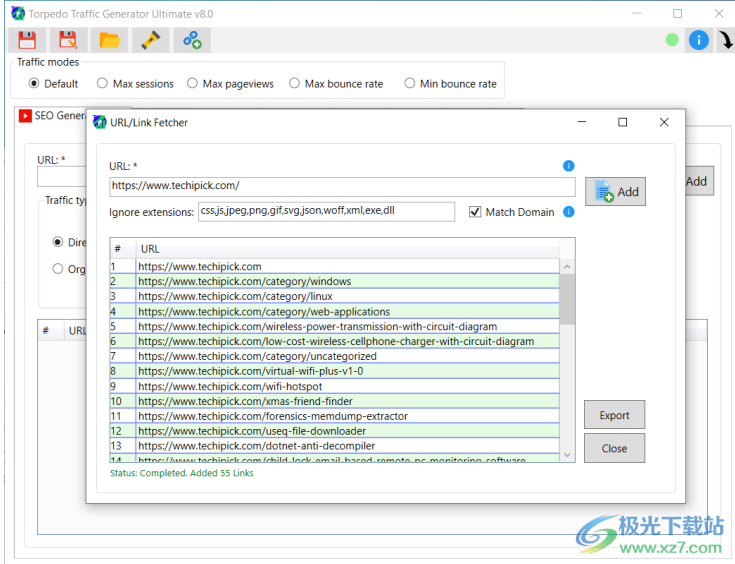Open the yellow folder icon in toolbar
The width and height of the screenshot is (735, 564).
click(x=110, y=40)
